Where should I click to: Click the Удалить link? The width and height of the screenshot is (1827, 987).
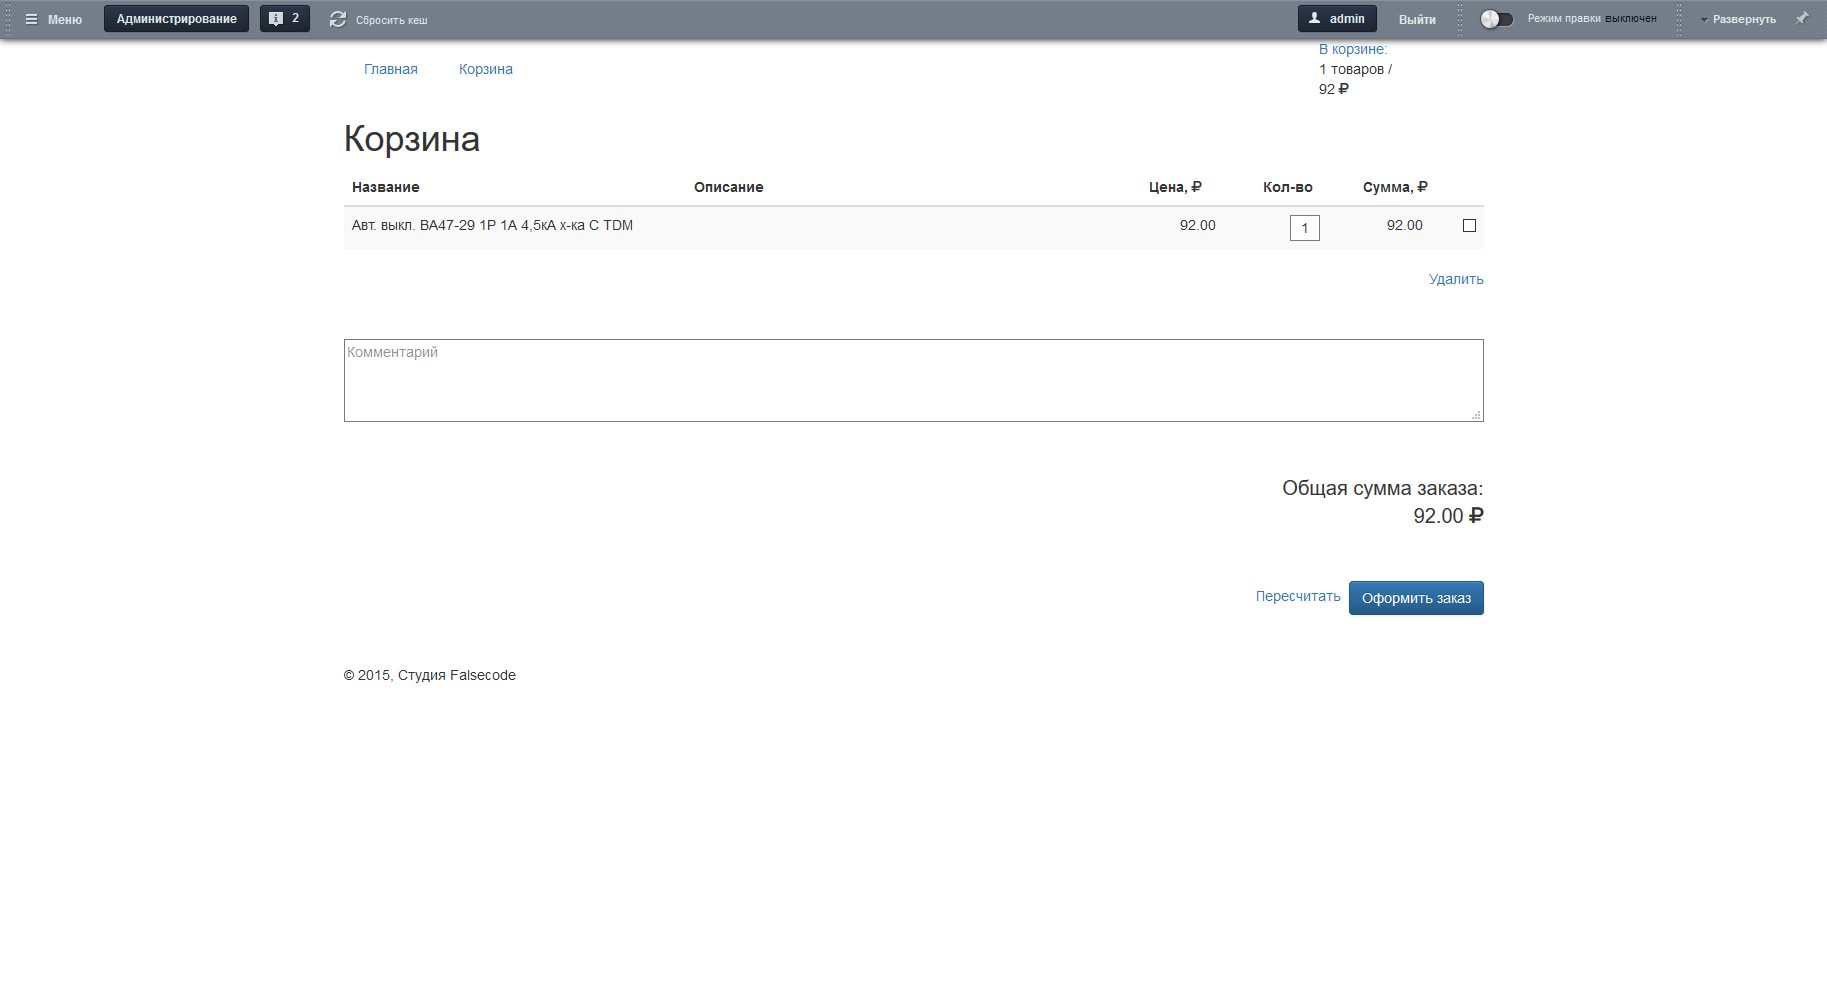pyautogui.click(x=1456, y=279)
